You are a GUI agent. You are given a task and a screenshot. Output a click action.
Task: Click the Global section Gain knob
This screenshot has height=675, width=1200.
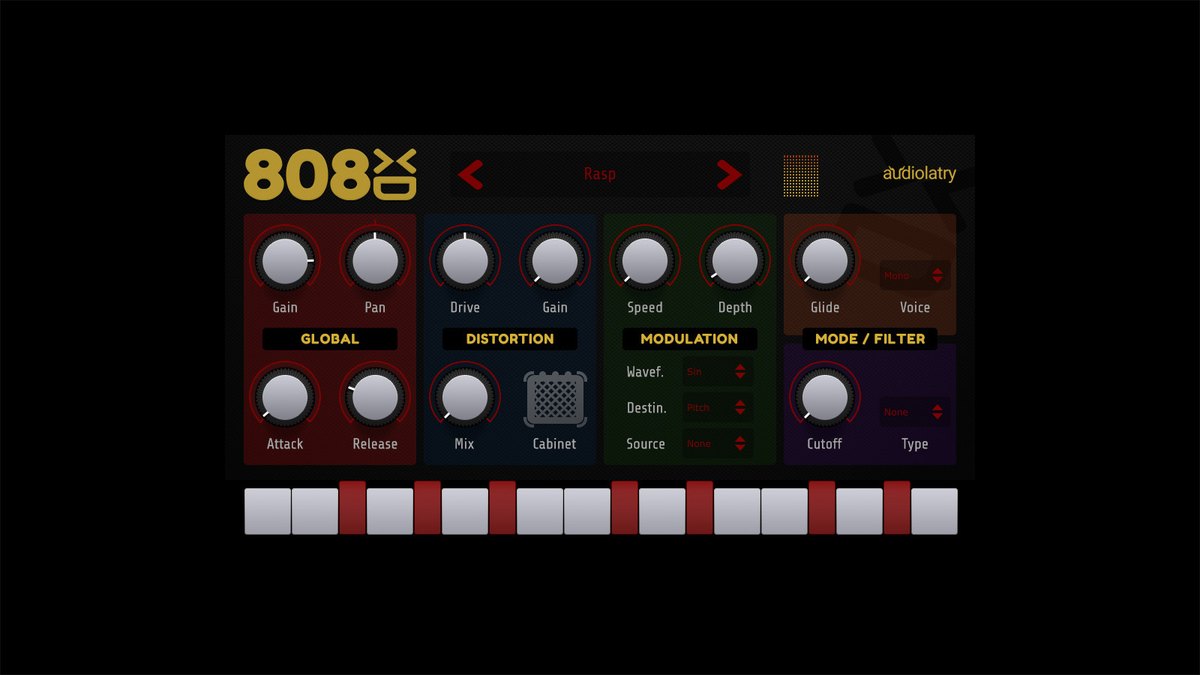click(x=285, y=260)
